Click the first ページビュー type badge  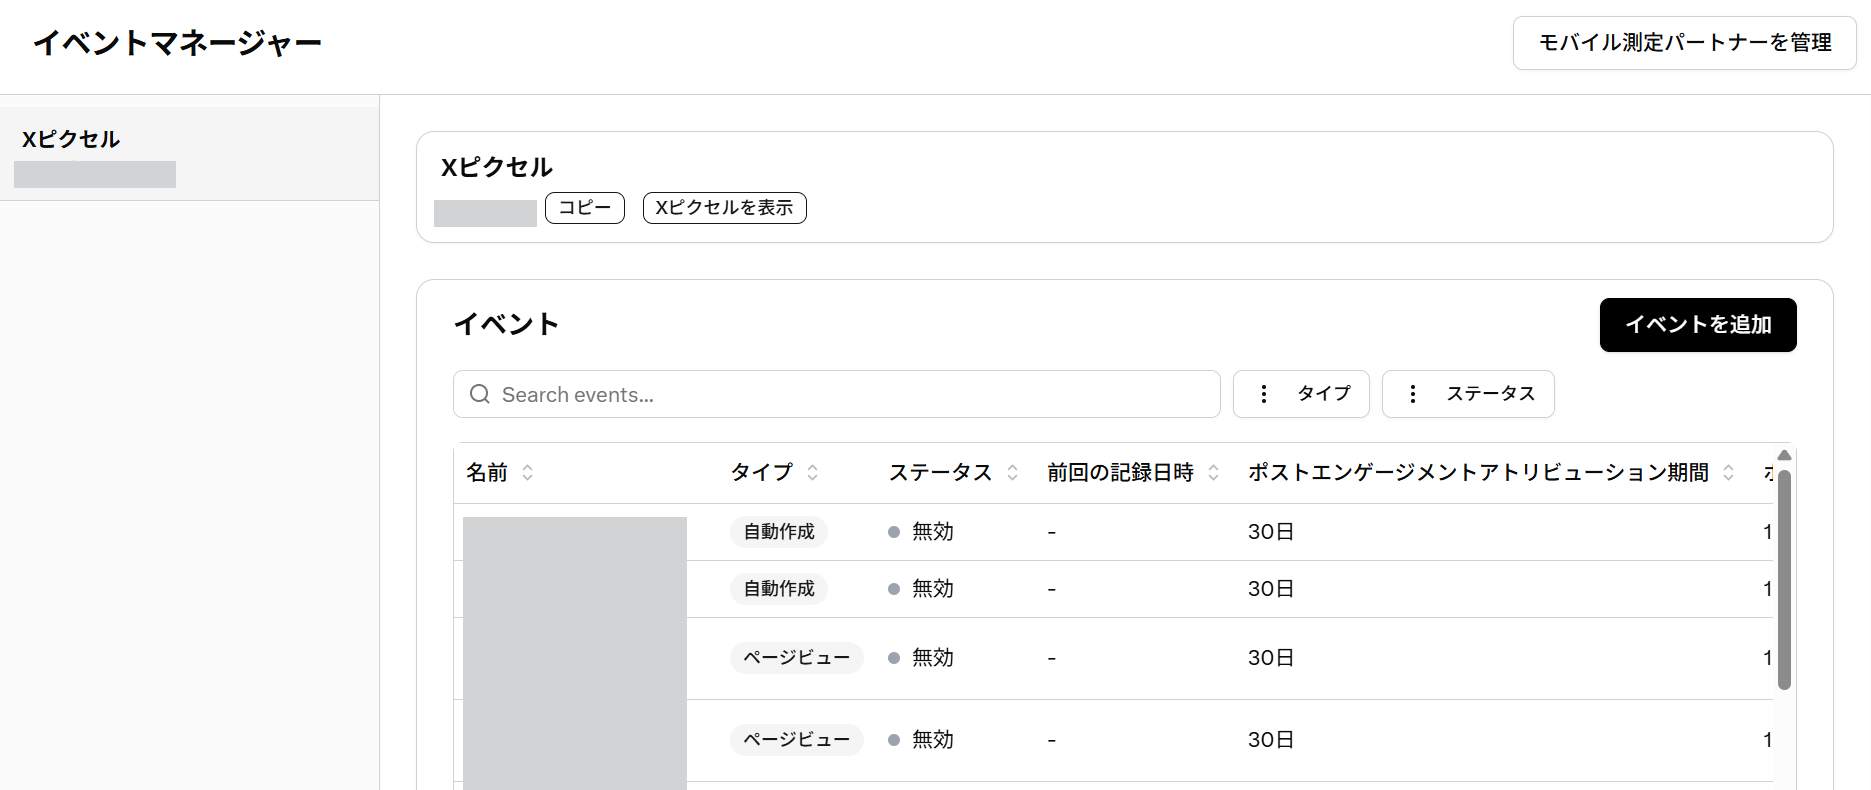[796, 658]
